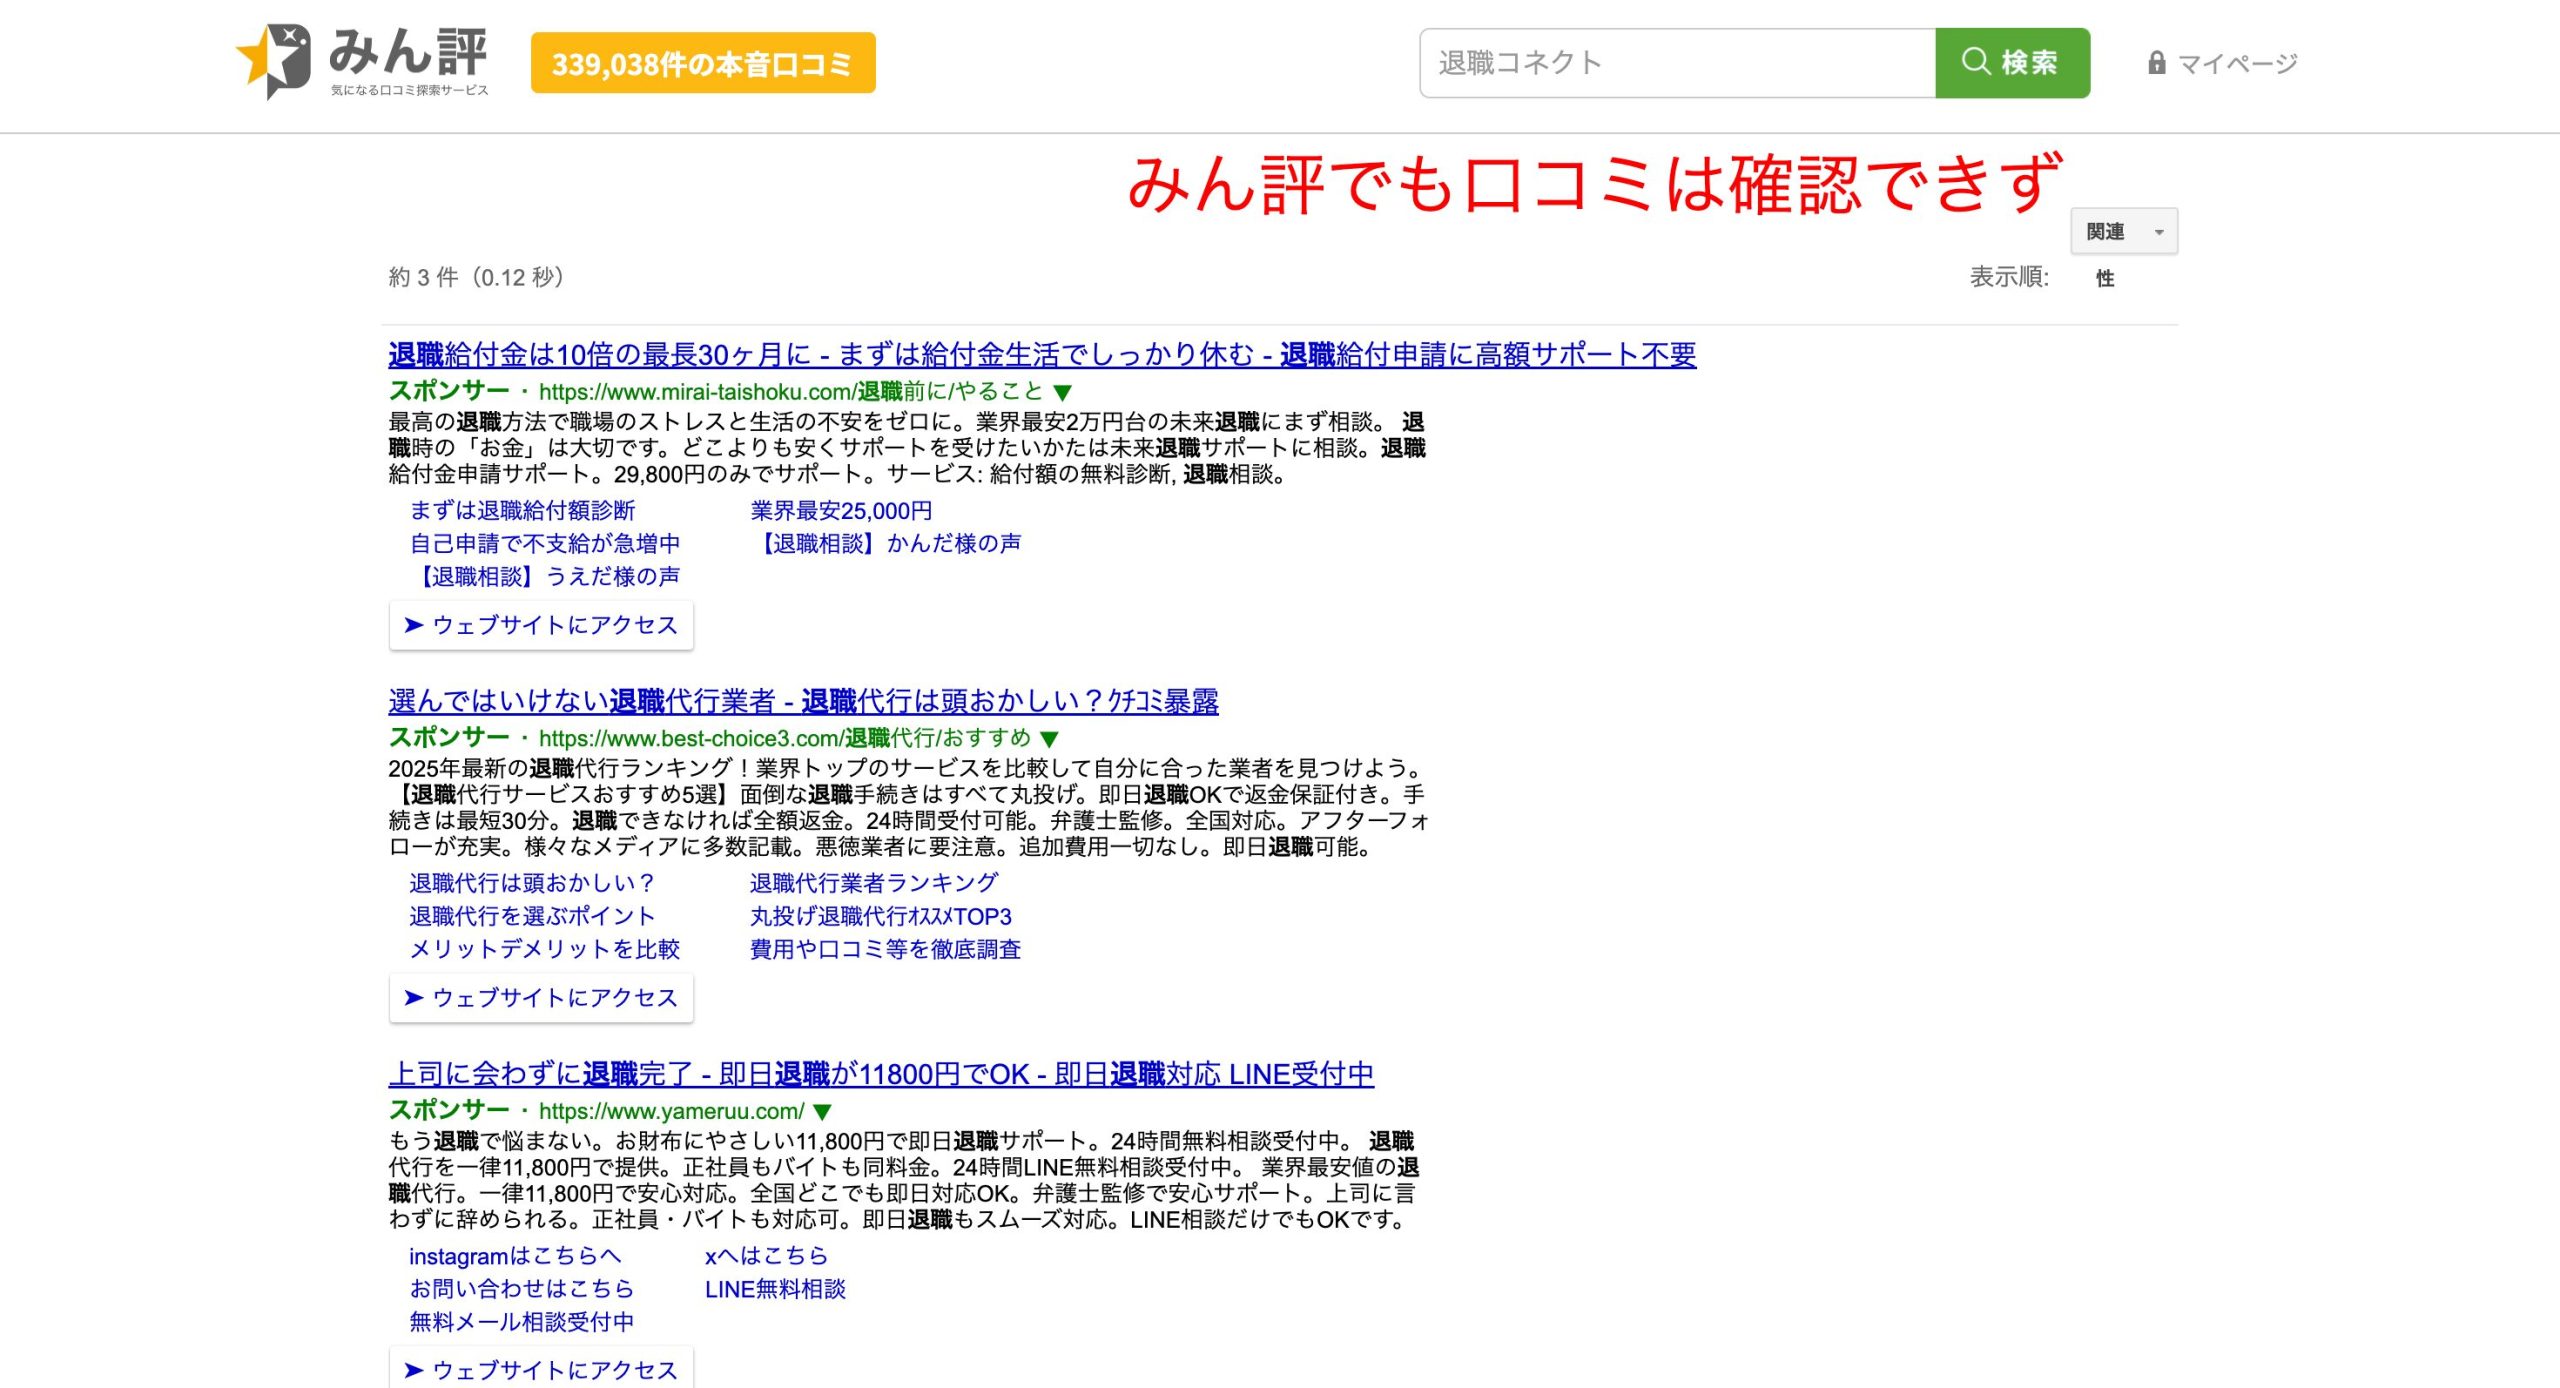This screenshot has width=2560, height=1388.
Task: Click the https://www.mirai-taishoku.com ad URL
Action: point(791,392)
